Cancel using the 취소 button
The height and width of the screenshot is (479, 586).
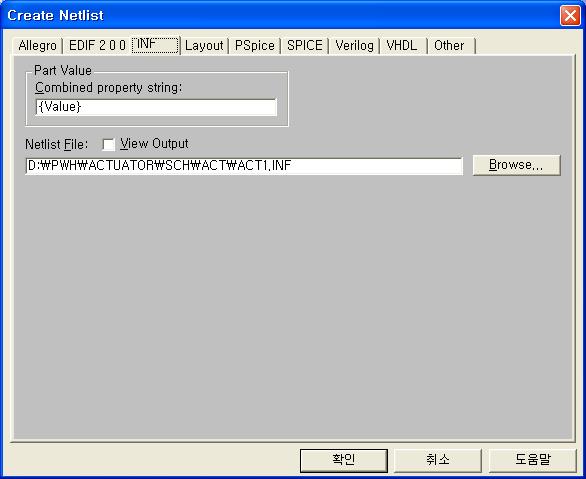tap(438, 460)
